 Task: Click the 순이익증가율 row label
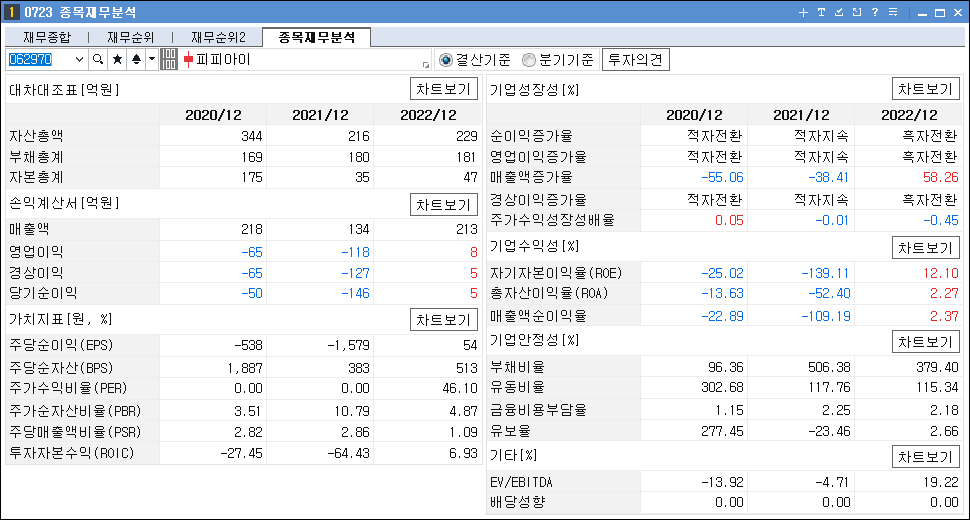(x=531, y=136)
